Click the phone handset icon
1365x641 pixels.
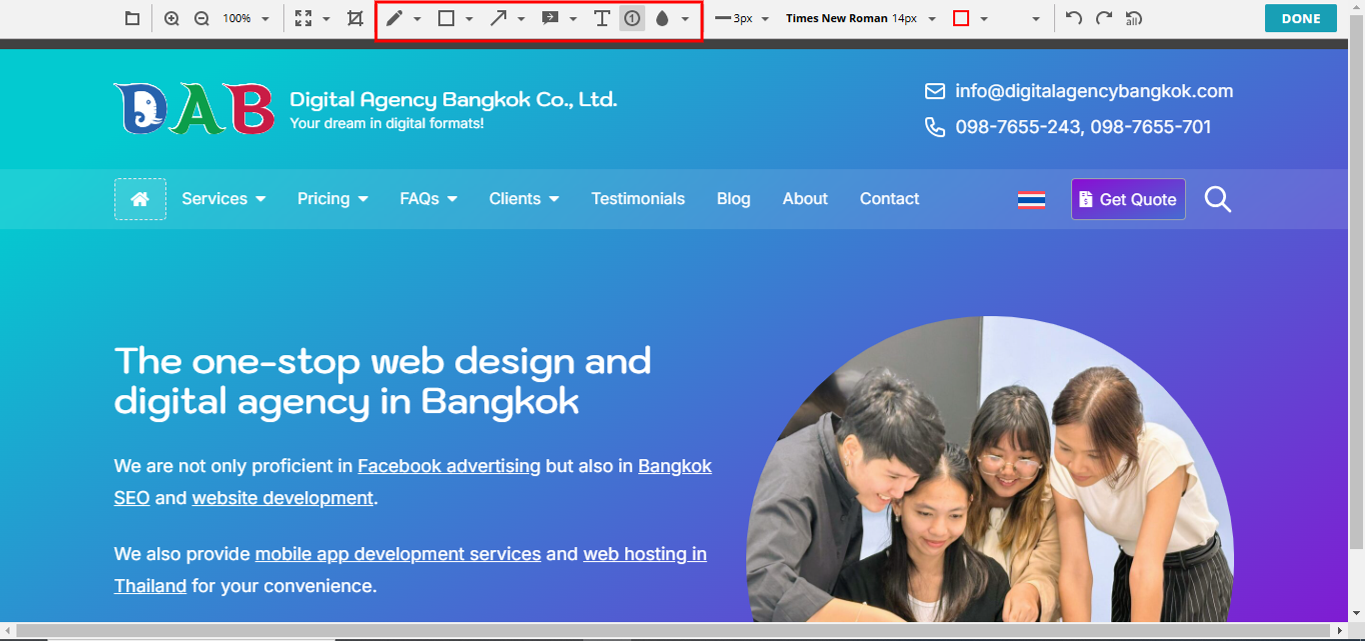[x=935, y=127]
